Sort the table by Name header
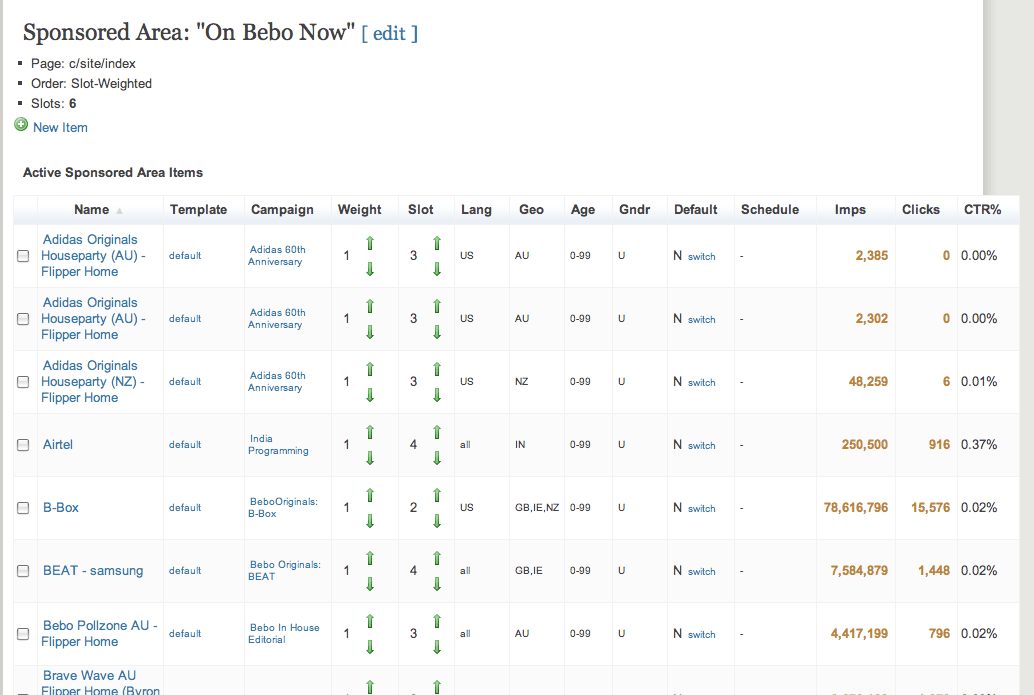The width and height of the screenshot is (1034, 695). pyautogui.click(x=92, y=210)
